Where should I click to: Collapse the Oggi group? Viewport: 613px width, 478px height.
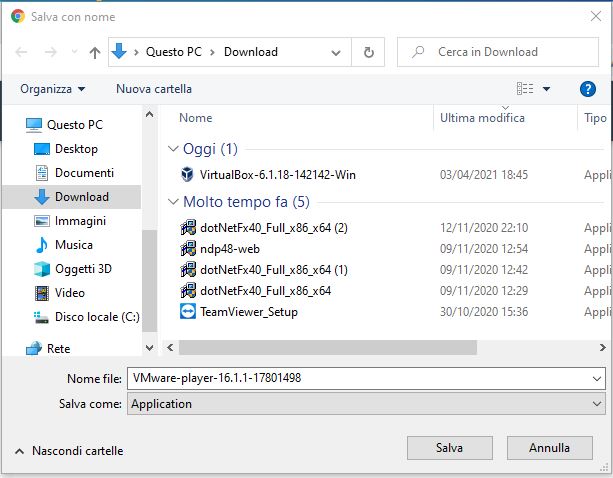click(172, 149)
